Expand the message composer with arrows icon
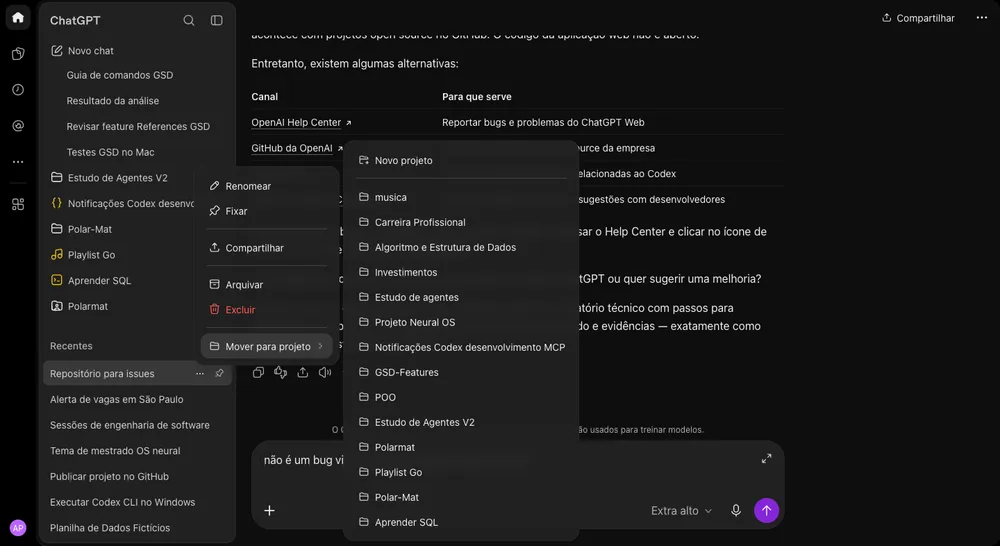 click(x=767, y=458)
